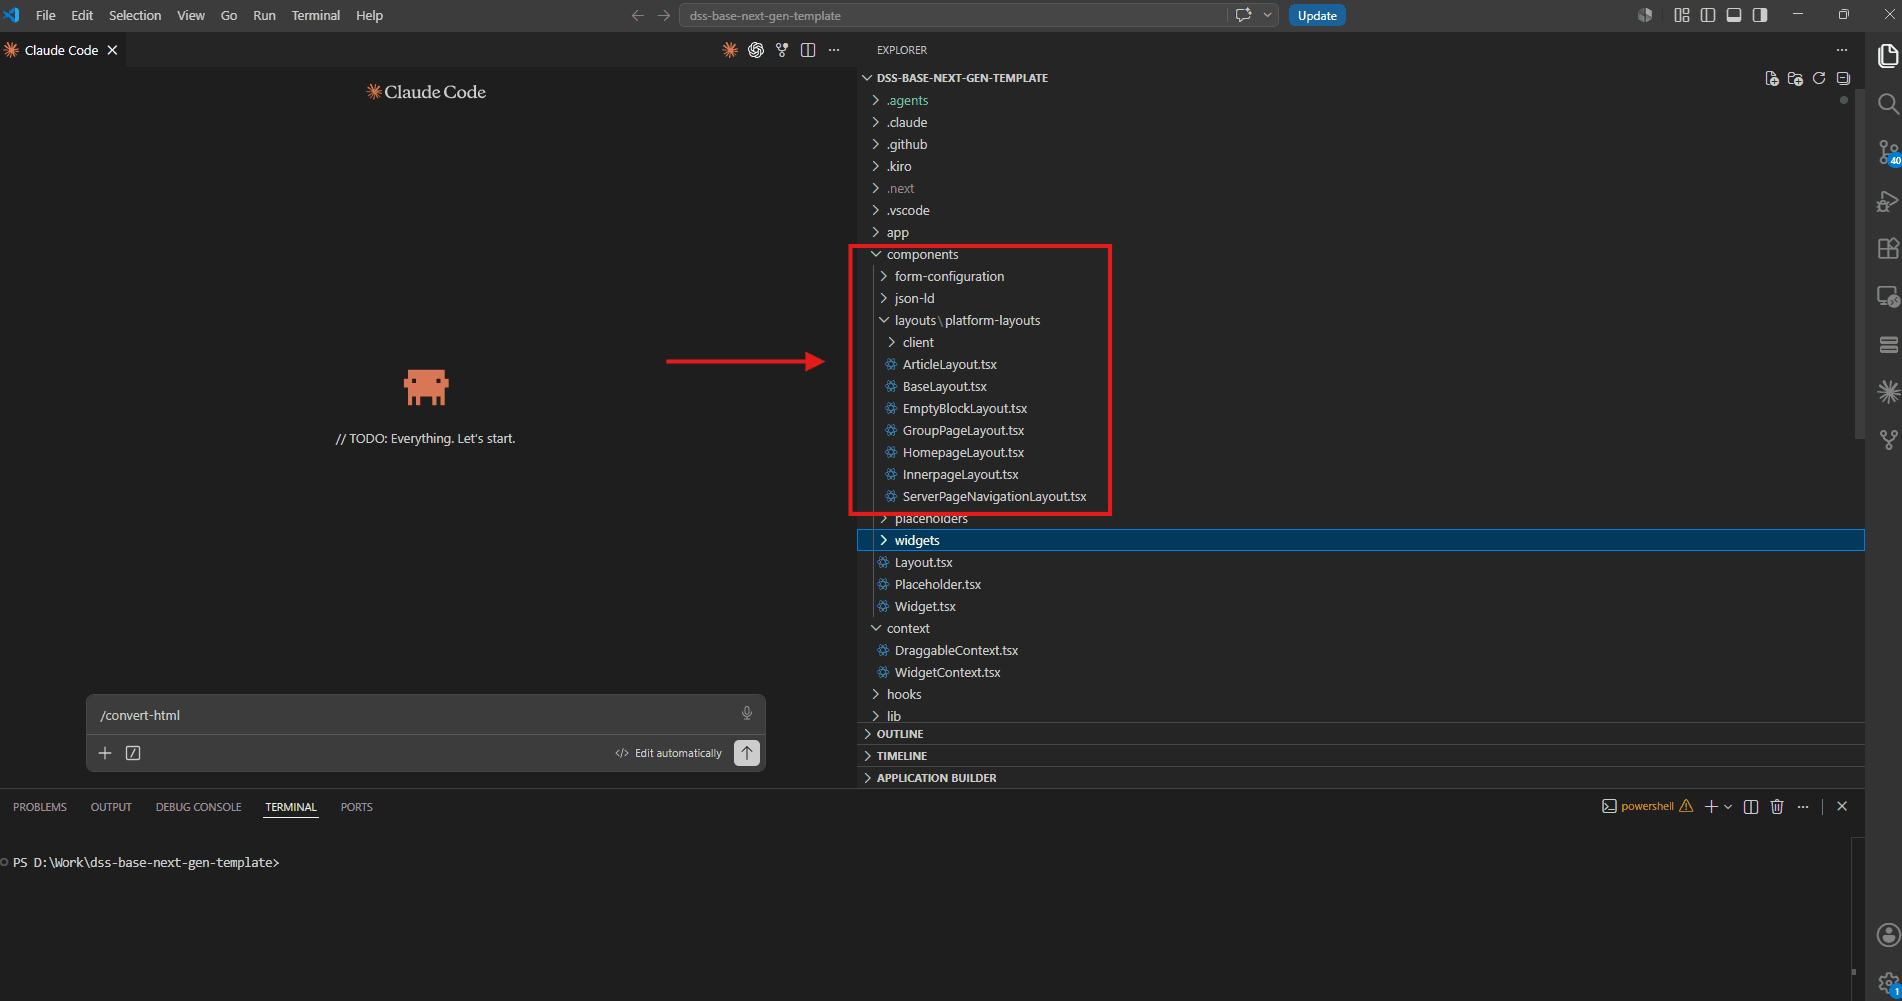Click the Explorer vertical scrollbar

[1859, 264]
